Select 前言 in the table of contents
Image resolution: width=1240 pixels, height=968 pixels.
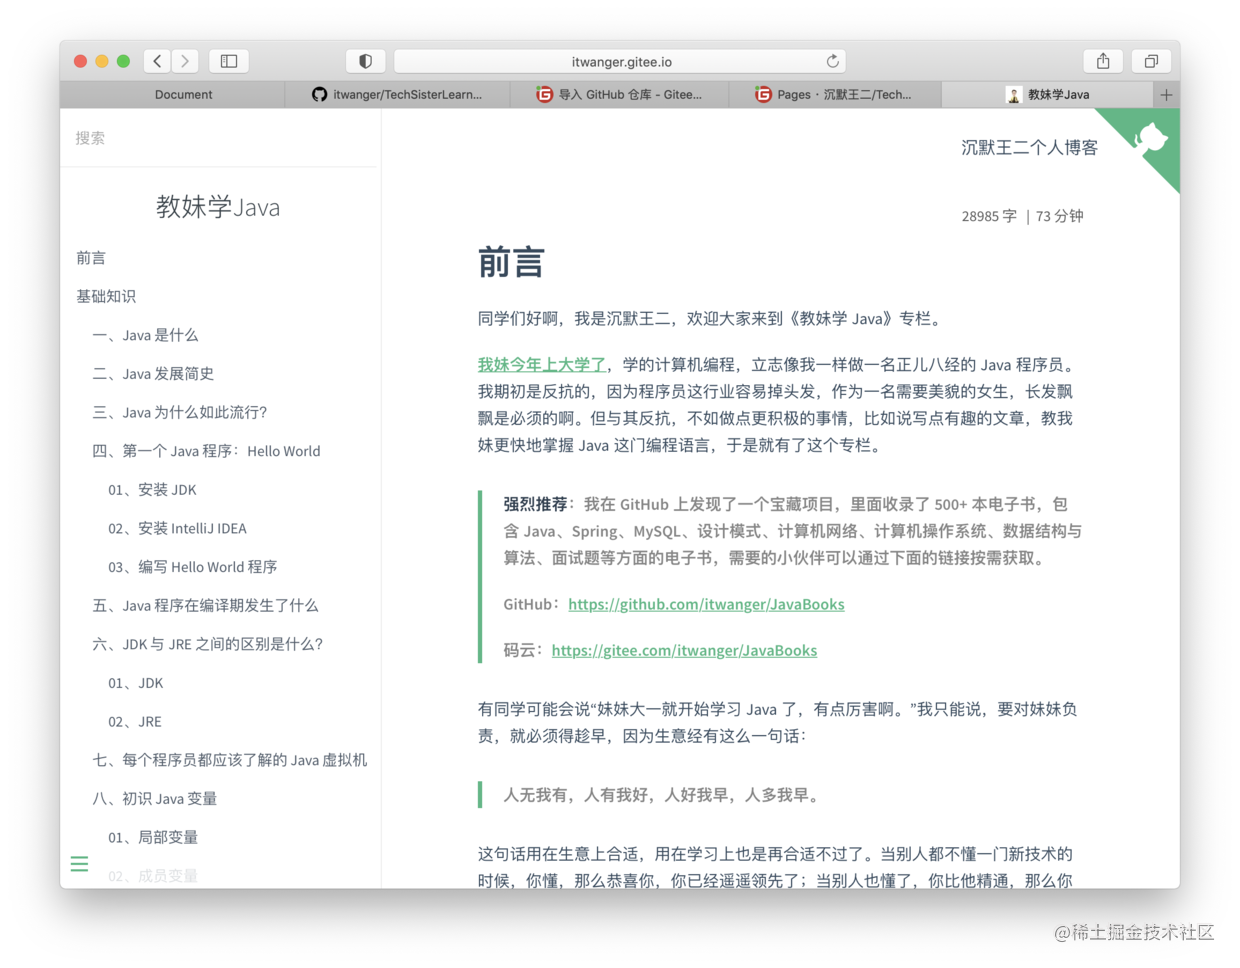point(91,257)
